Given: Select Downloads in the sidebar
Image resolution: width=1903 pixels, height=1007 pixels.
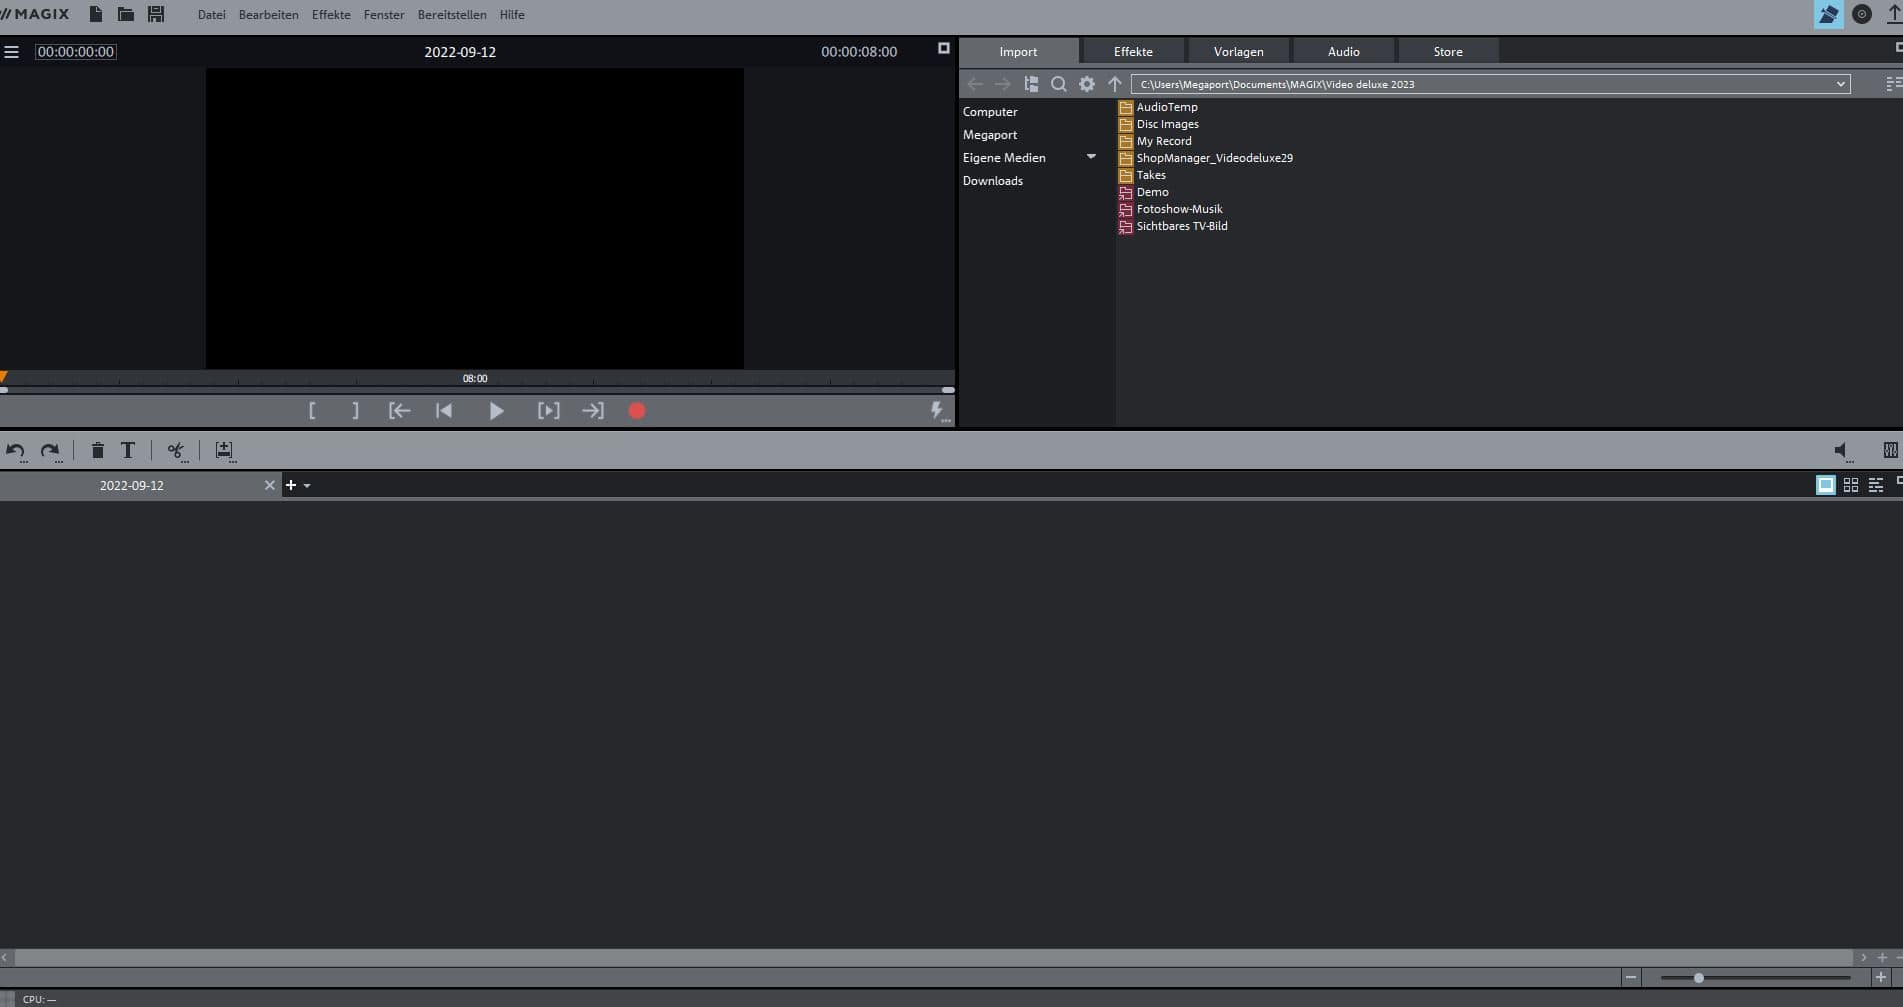Looking at the screenshot, I should click(992, 181).
